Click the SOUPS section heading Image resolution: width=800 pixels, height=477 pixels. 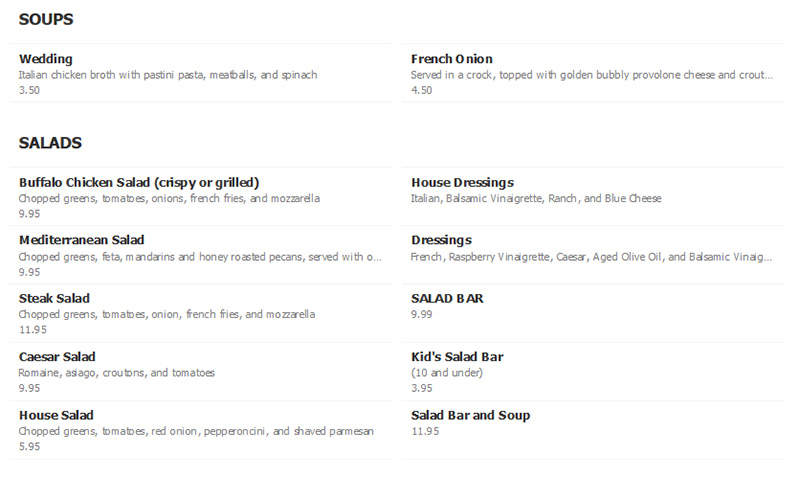pyautogui.click(x=46, y=19)
